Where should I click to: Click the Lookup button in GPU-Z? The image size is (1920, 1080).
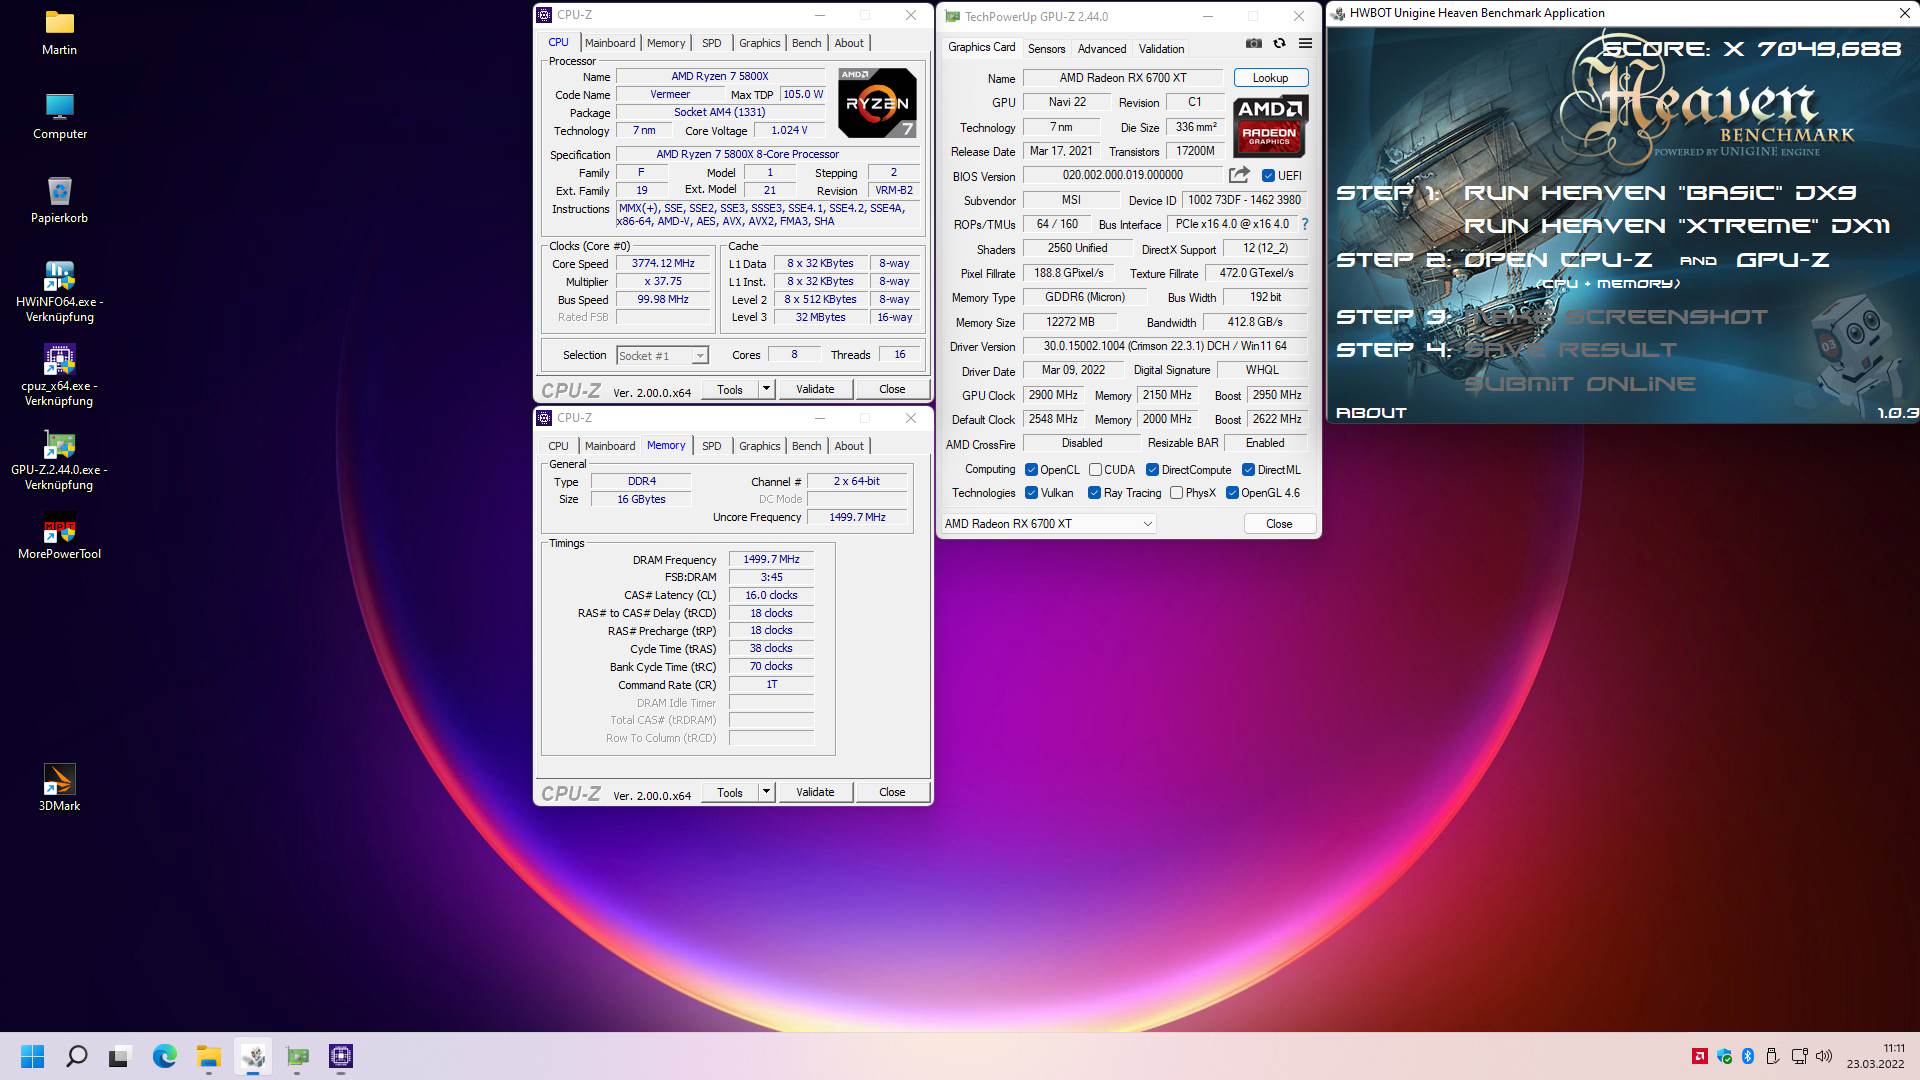[x=1270, y=78]
